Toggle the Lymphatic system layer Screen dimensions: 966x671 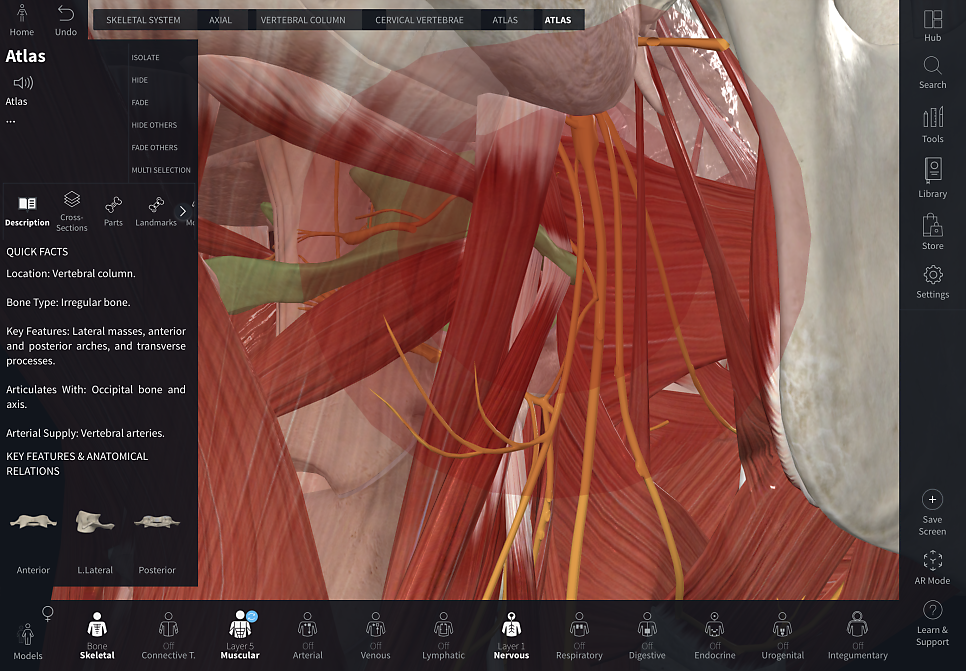click(443, 636)
